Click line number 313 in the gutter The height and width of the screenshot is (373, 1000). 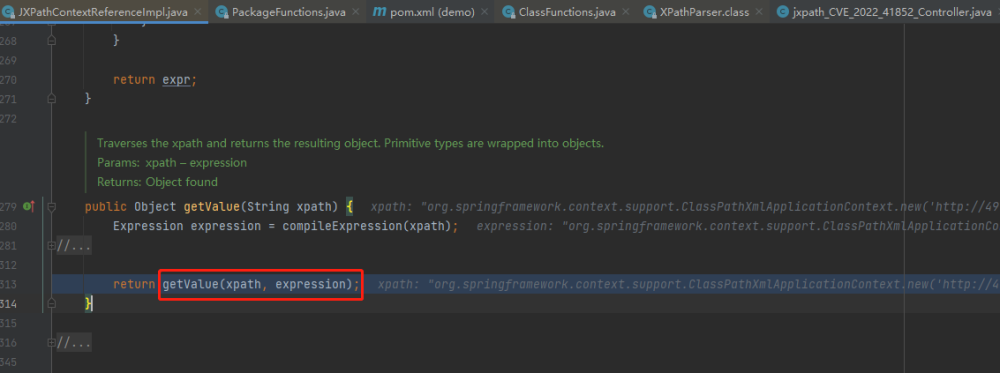tap(9, 284)
